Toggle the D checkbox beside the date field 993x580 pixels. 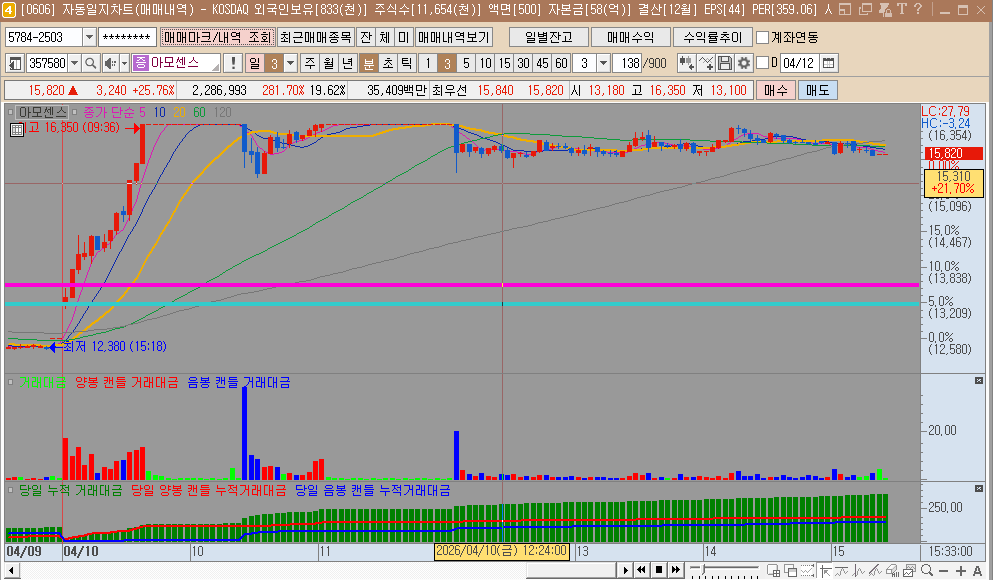pyautogui.click(x=762, y=63)
